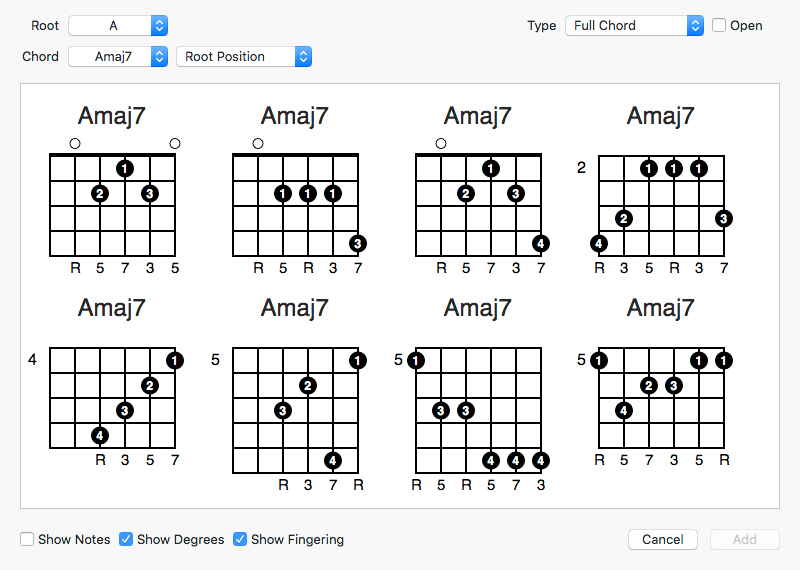The width and height of the screenshot is (800, 570).
Task: Pick the bottom-row Amaj7 diagram labeled R 3 7 R
Action: coord(295,410)
